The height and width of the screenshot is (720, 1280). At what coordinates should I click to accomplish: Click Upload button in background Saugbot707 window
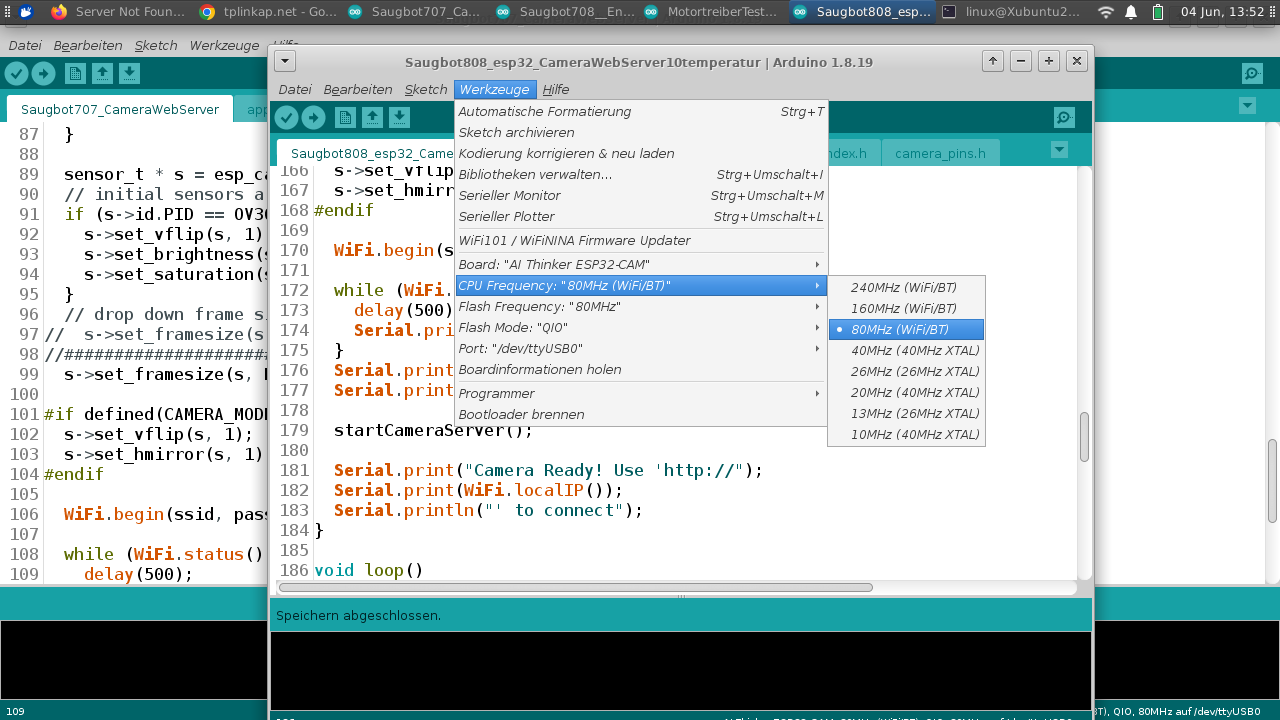click(x=43, y=73)
